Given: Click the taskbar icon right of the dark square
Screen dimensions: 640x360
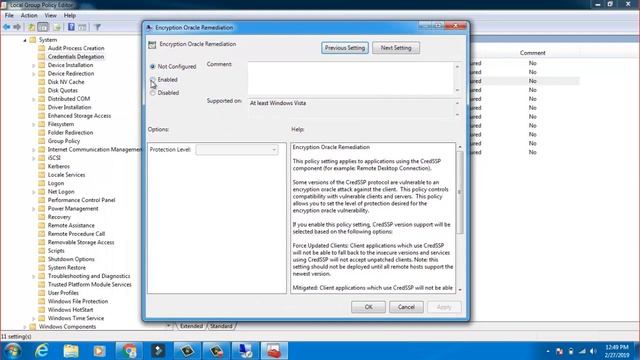Looking at the screenshot, I should [187, 351].
